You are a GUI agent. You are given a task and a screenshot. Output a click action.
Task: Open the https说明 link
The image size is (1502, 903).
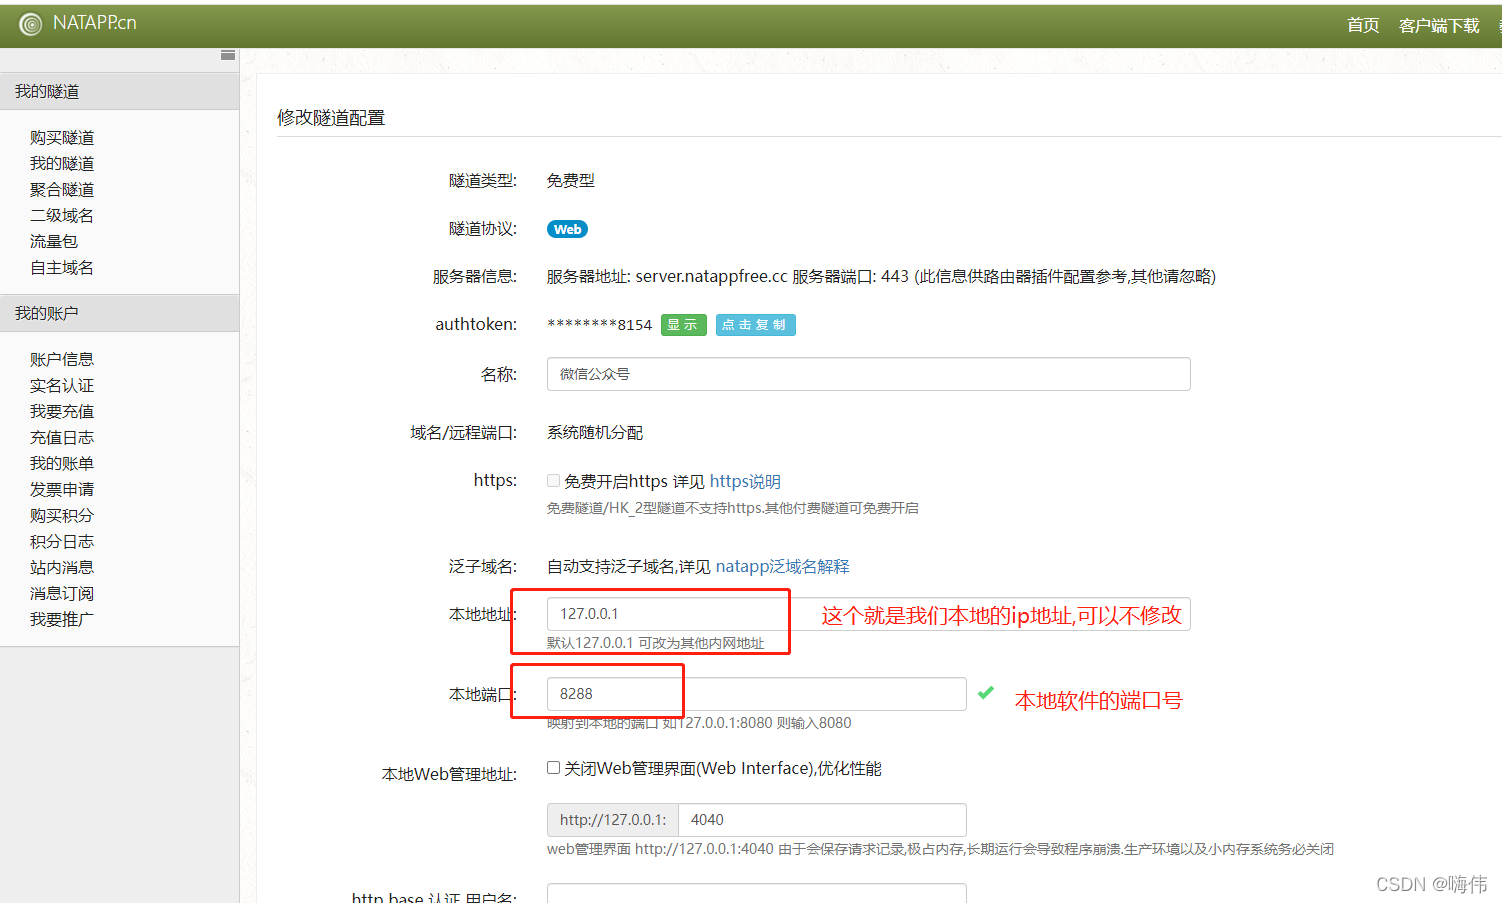(745, 481)
